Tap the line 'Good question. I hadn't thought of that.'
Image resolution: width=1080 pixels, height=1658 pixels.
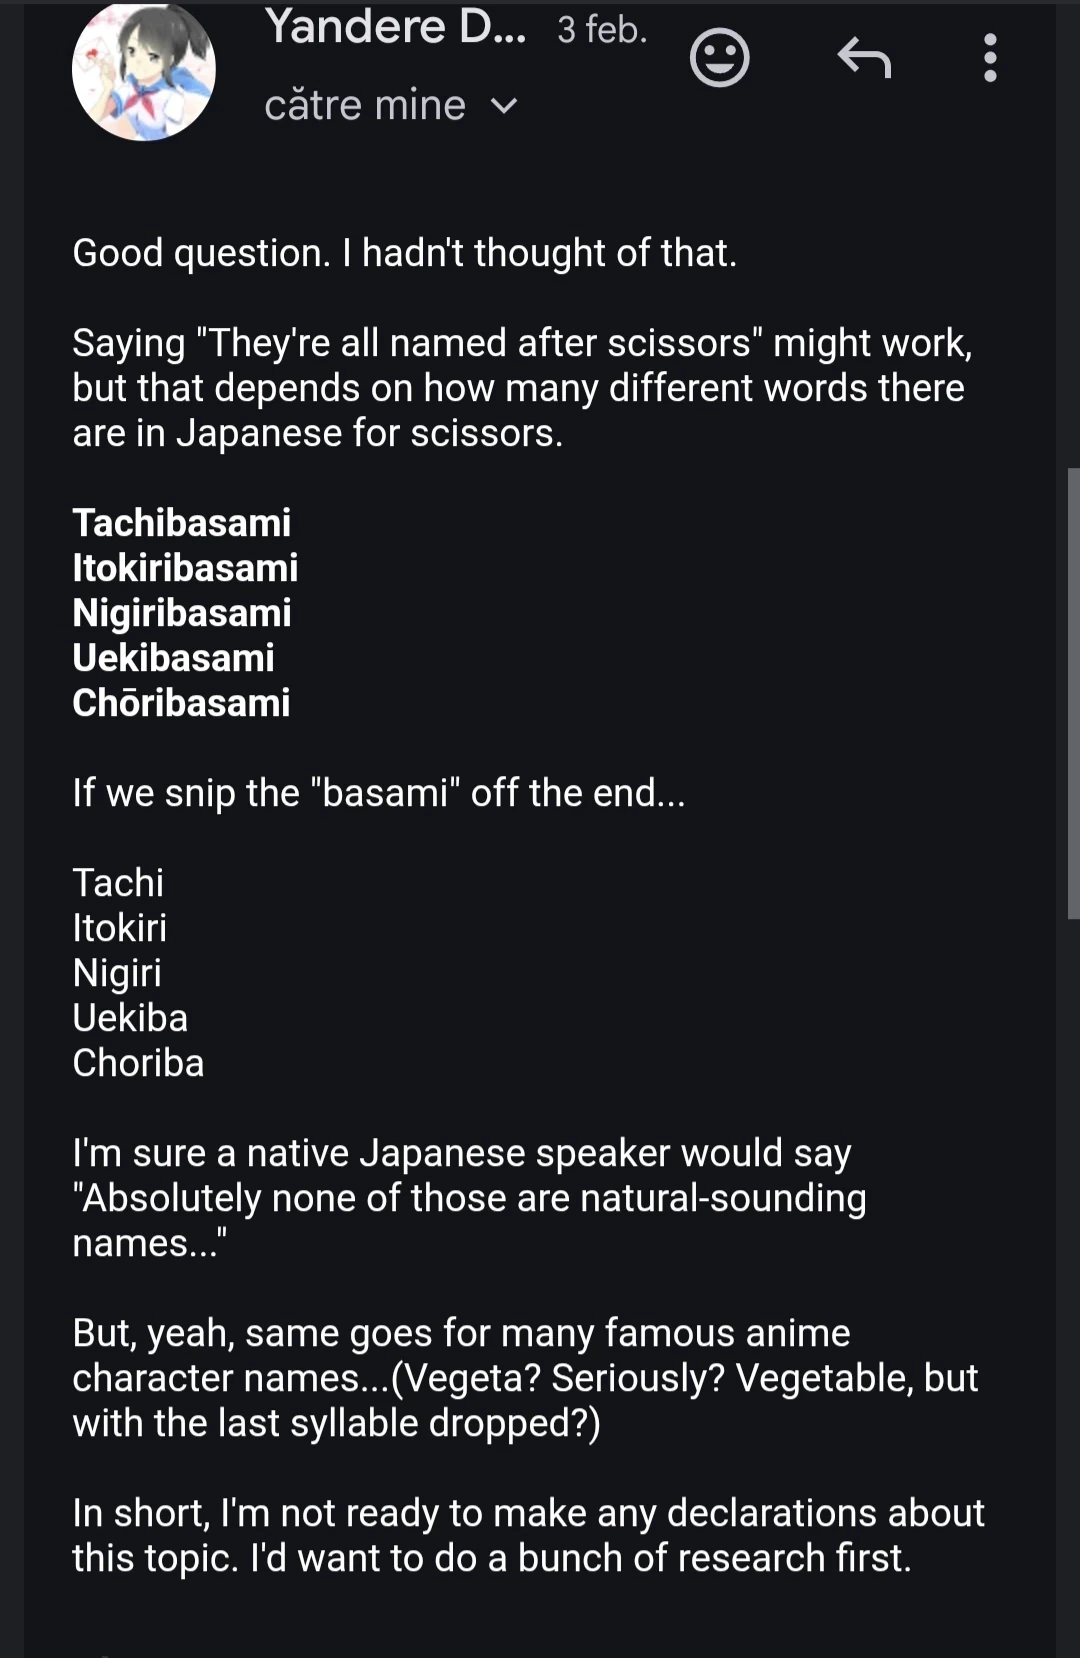tap(404, 253)
